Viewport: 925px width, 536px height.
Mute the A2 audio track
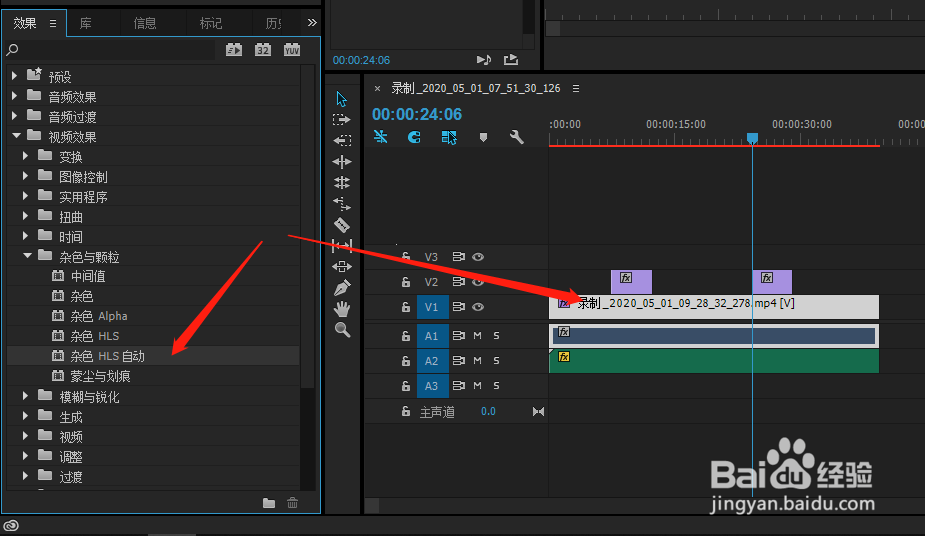[x=477, y=360]
